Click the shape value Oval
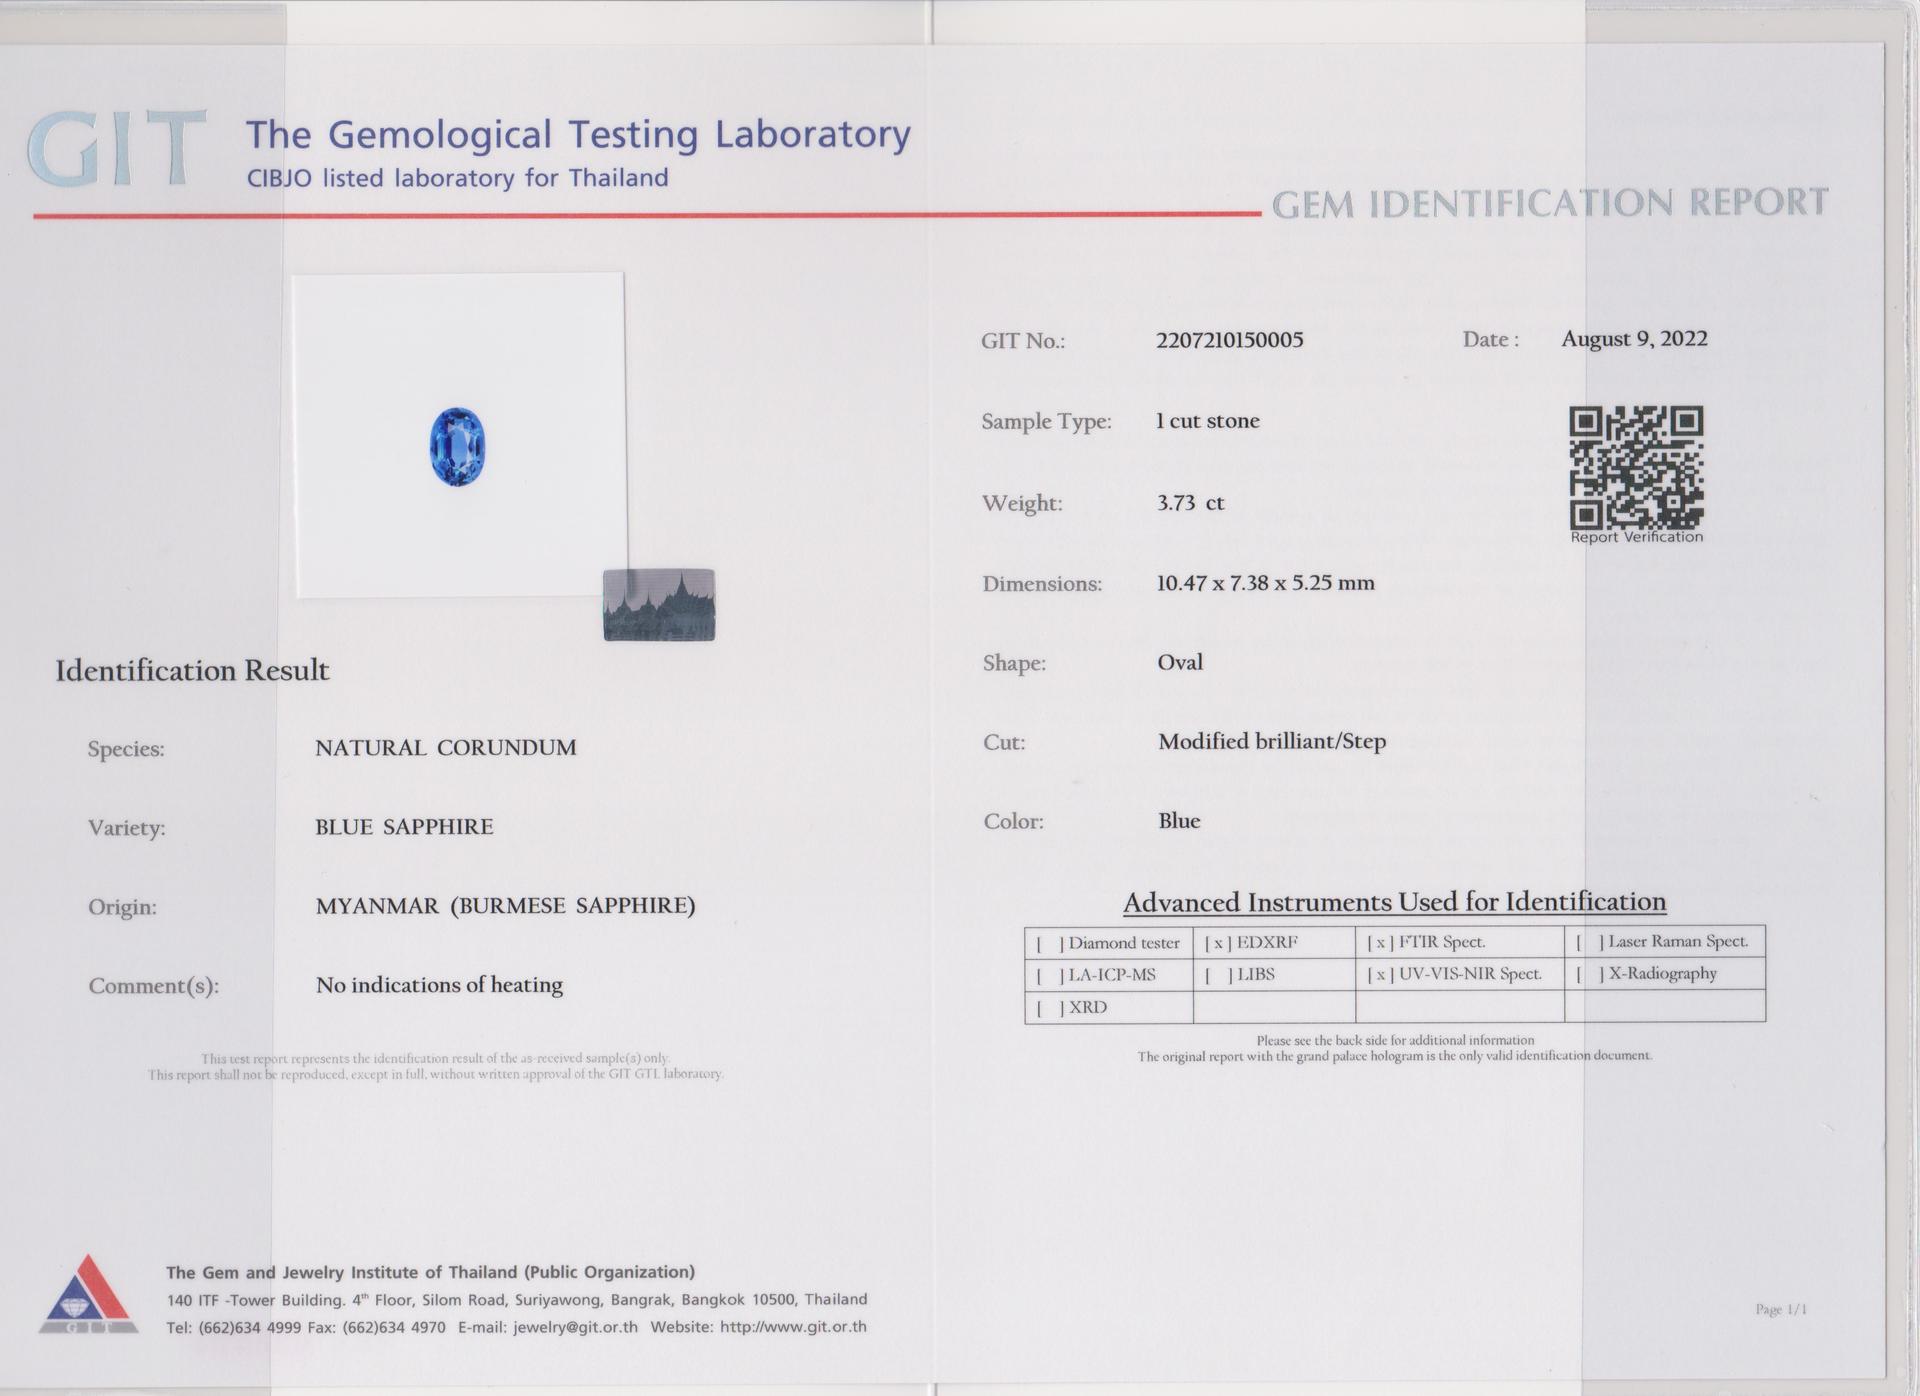1920x1396 pixels. click(x=1180, y=662)
